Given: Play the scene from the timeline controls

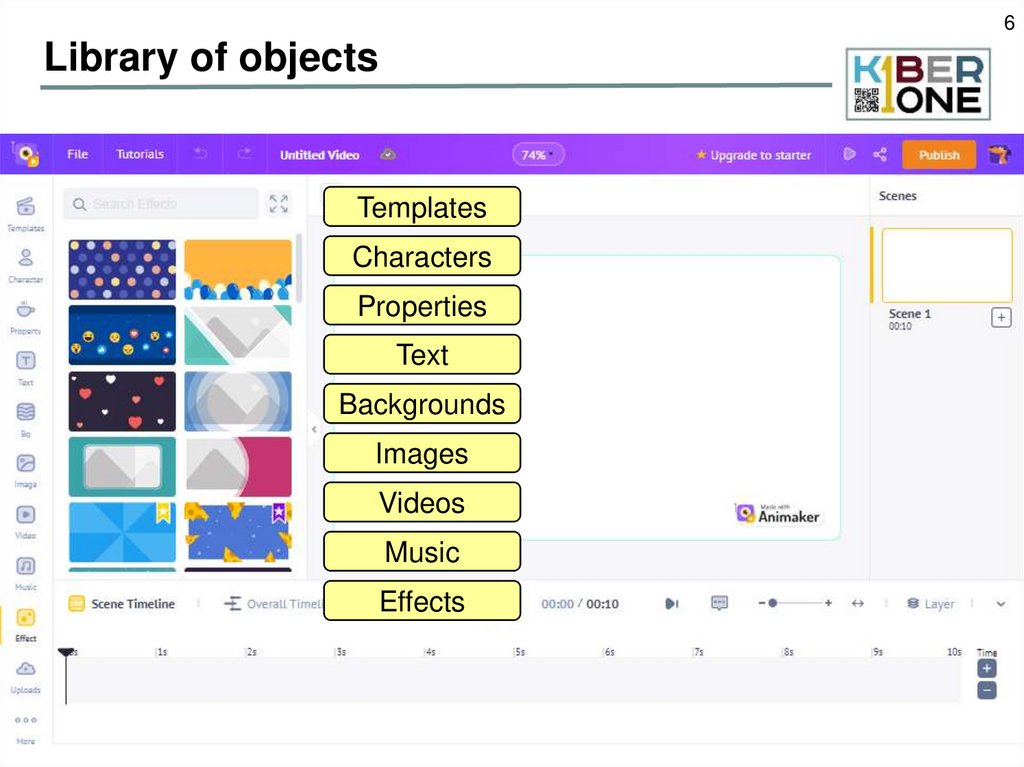Looking at the screenshot, I should pyautogui.click(x=671, y=604).
